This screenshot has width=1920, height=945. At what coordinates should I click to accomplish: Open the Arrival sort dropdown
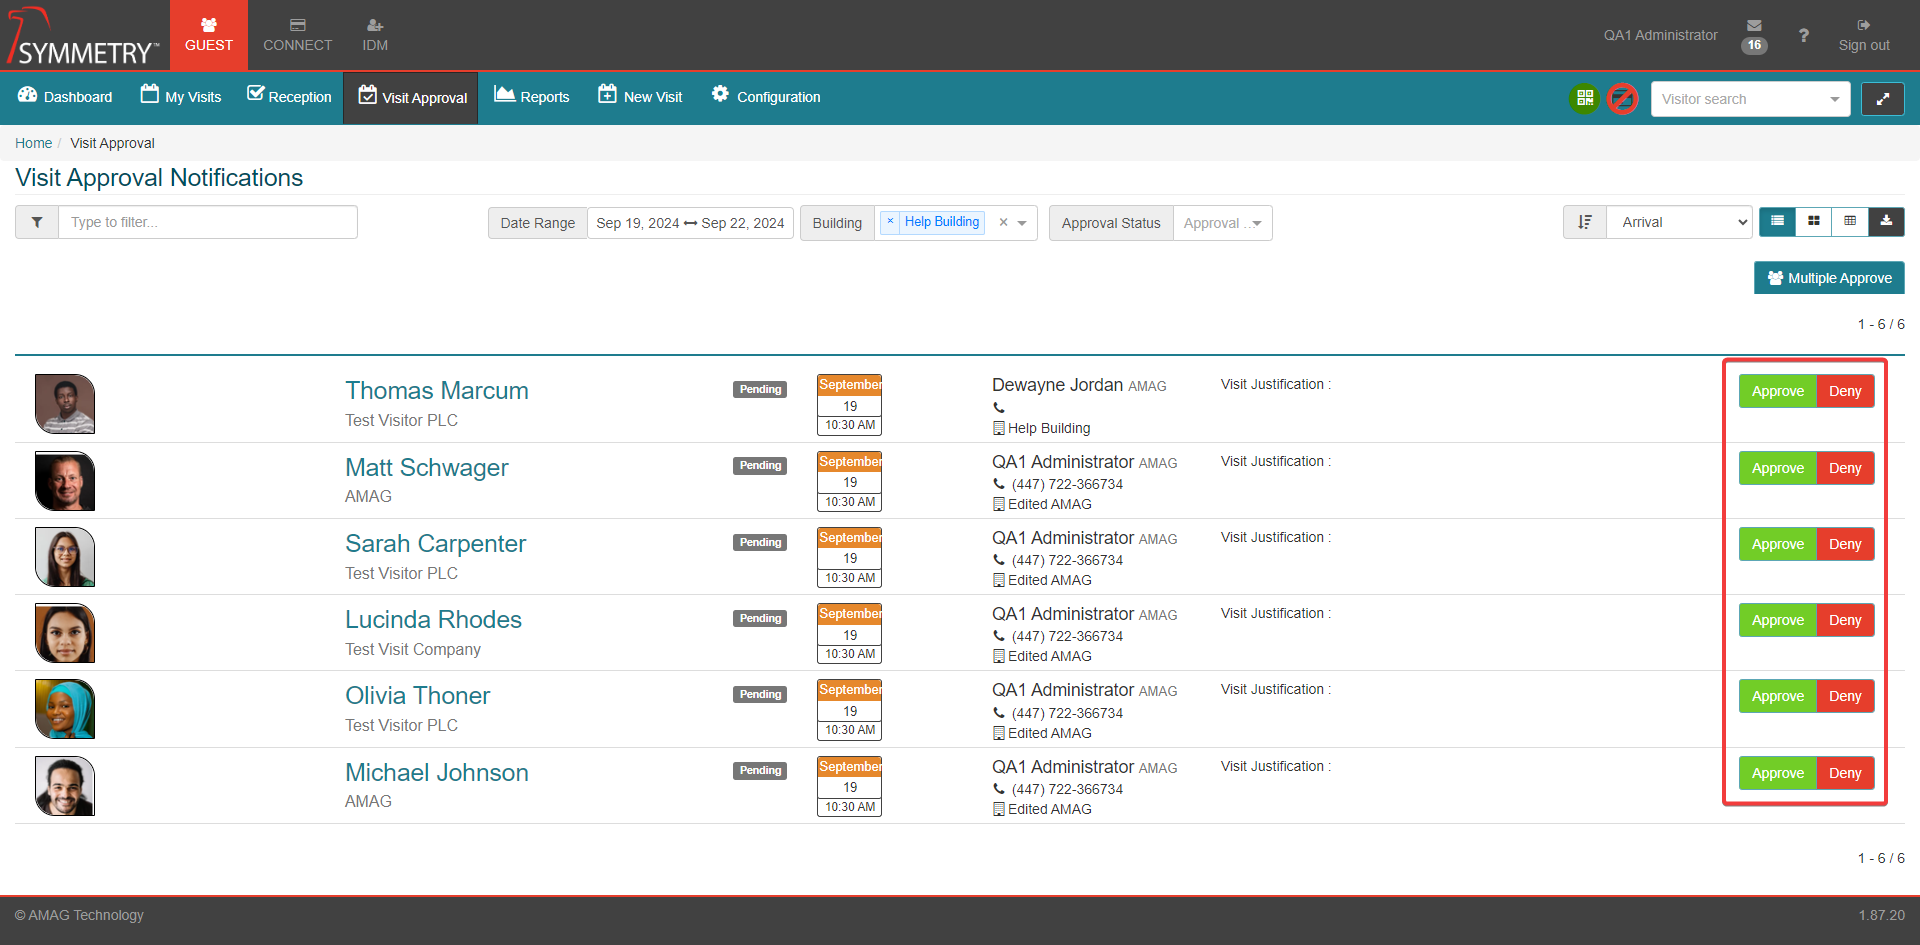click(x=1680, y=222)
